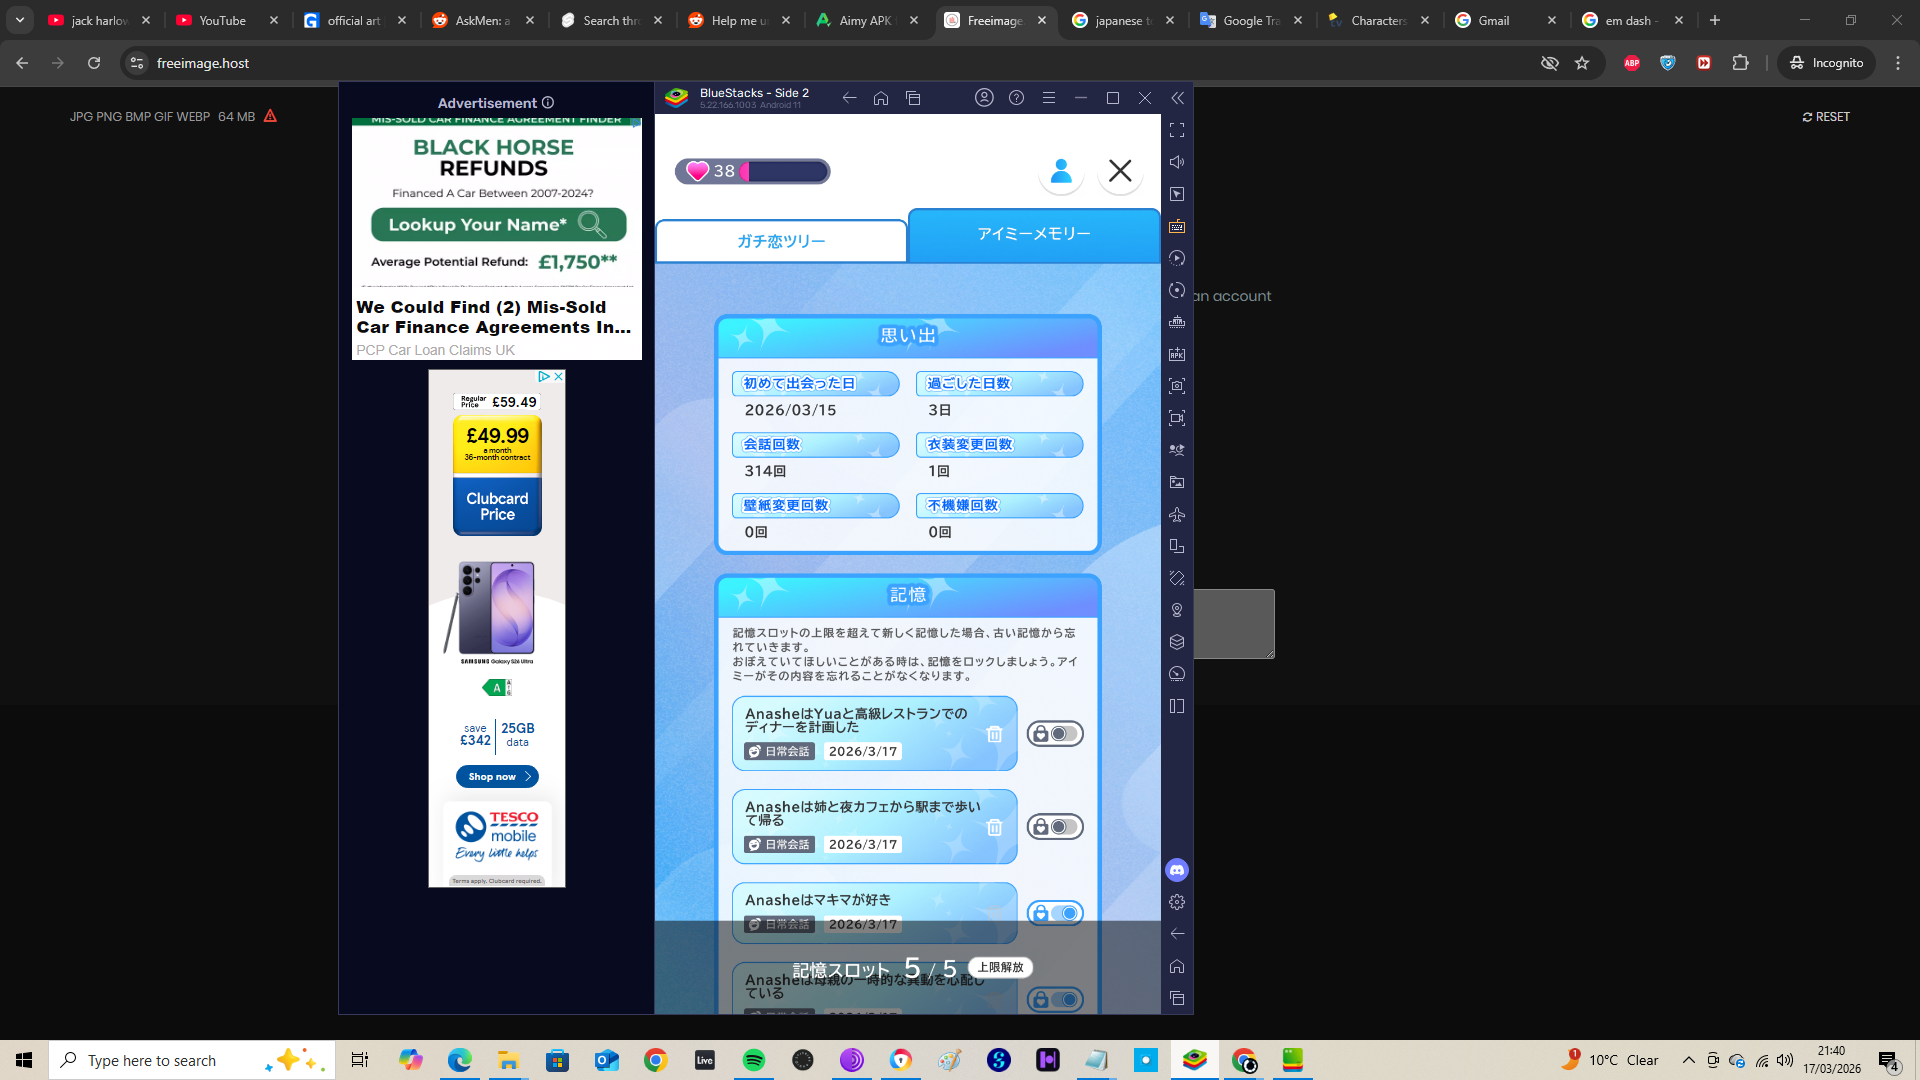This screenshot has height=1080, width=1920.
Task: Toggle lock on night café walk memory
Action: [1055, 827]
